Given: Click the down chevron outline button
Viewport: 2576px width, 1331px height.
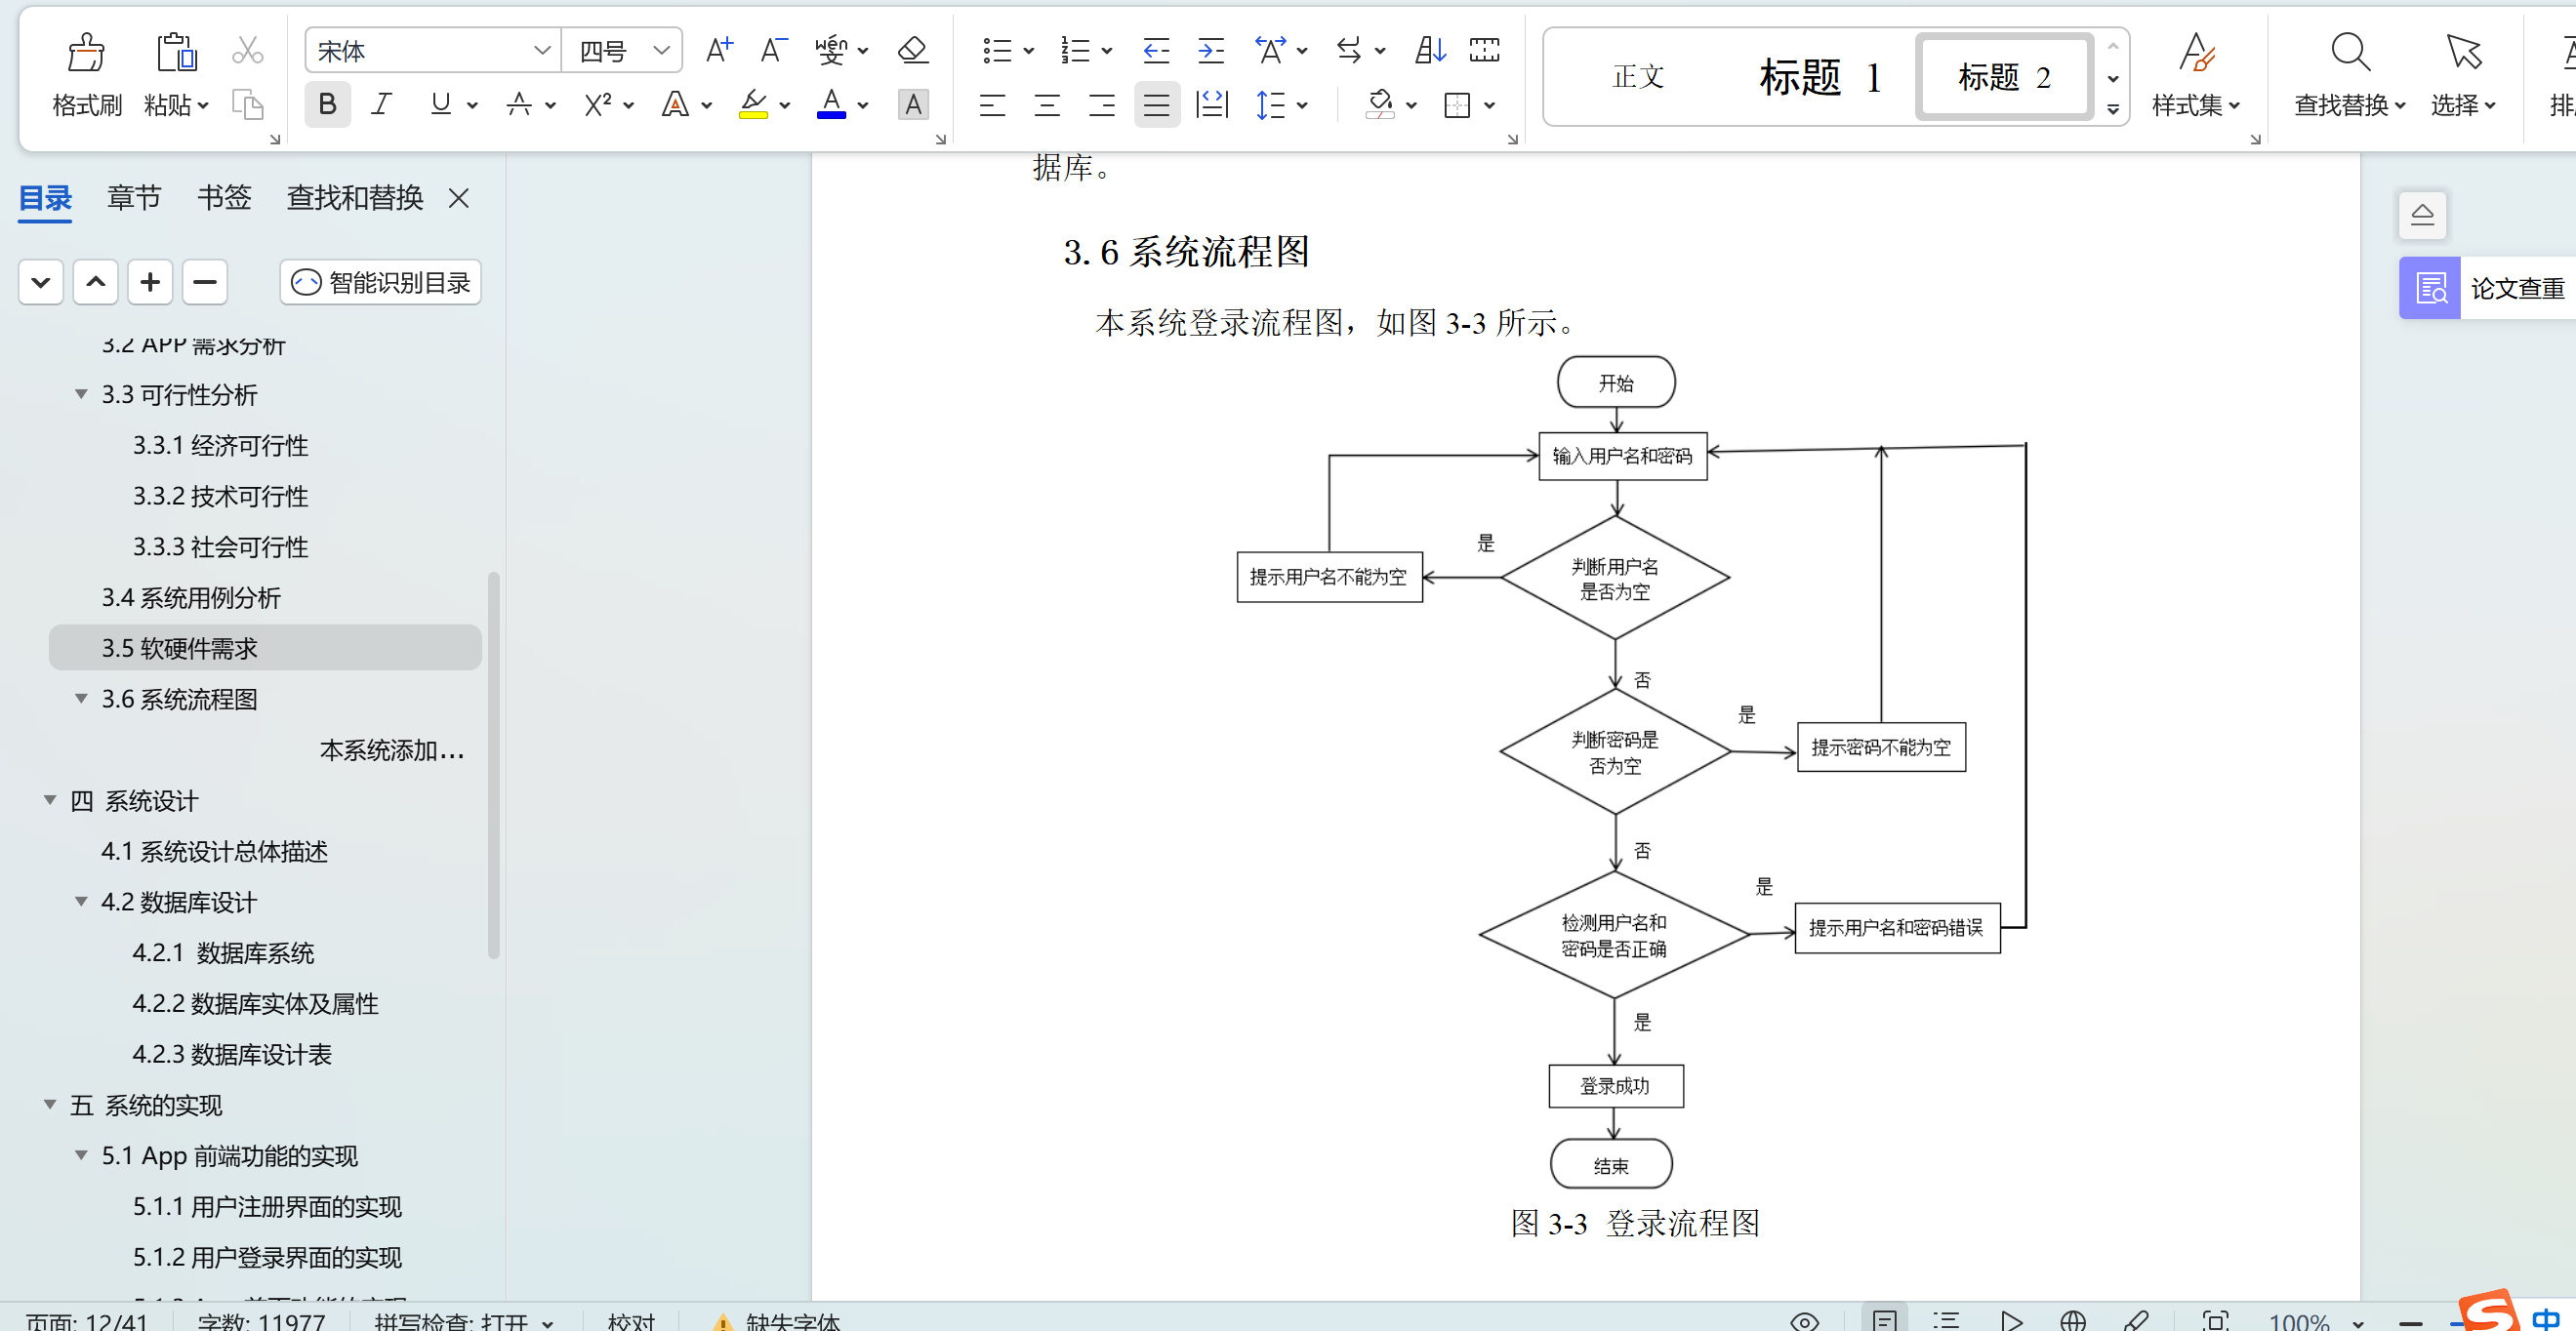Looking at the screenshot, I should coord(41,282).
